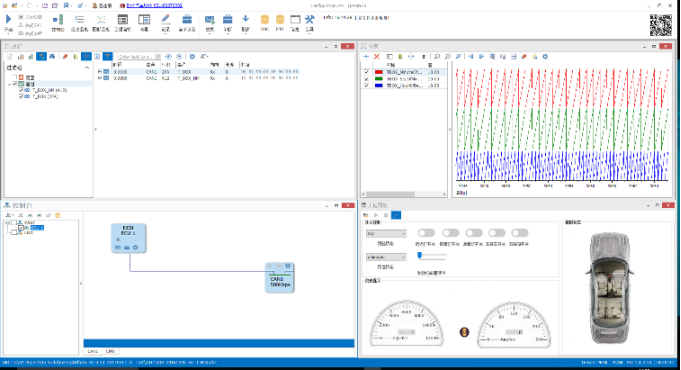Screen dimensions: 681x370
Task: Switch to the LIN1 tab in the simulation panel
Action: pyautogui.click(x=110, y=351)
